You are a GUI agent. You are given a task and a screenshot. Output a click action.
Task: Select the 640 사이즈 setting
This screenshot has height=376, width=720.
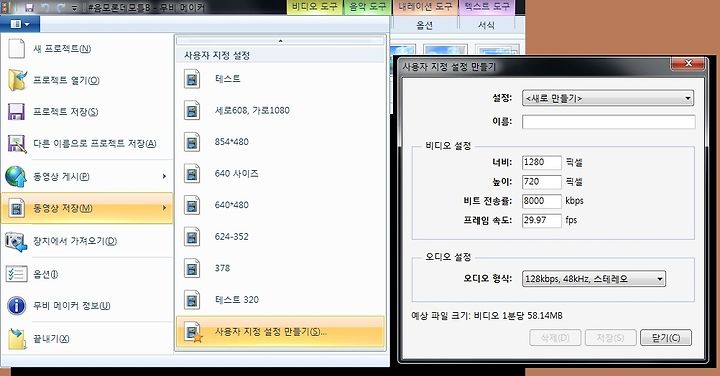point(280,174)
